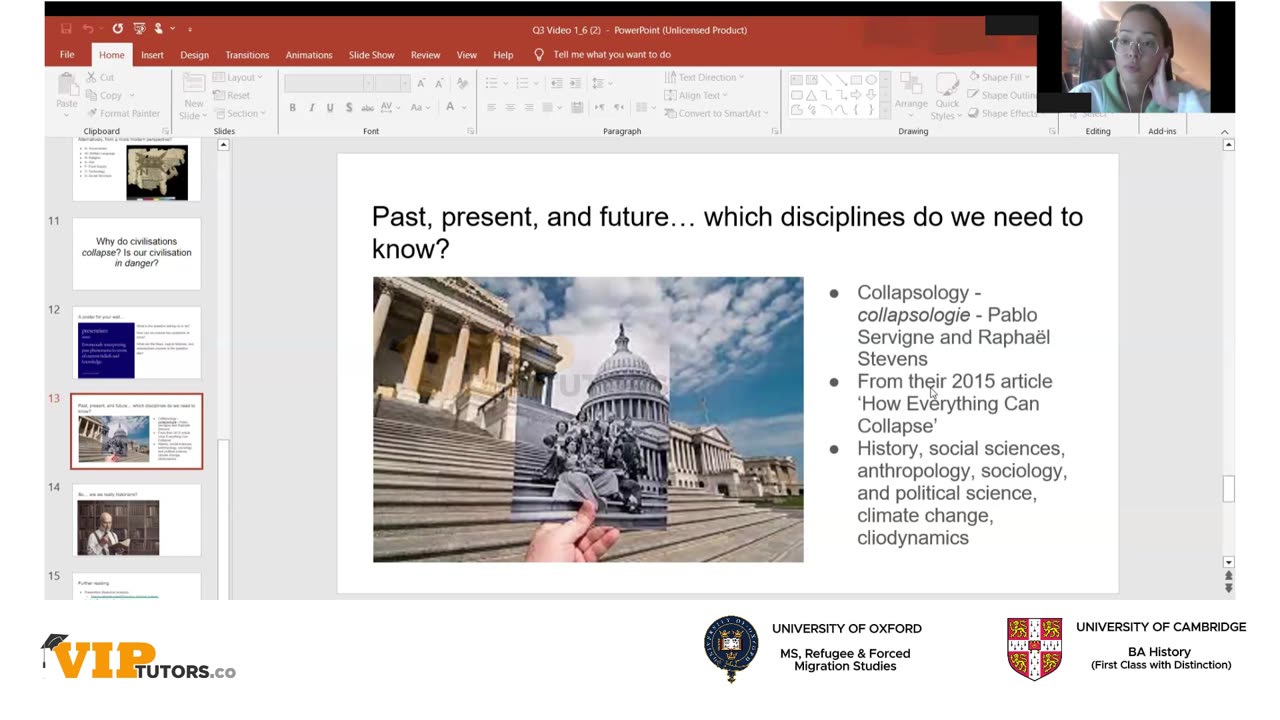Toggle Underline formatting

[330, 107]
